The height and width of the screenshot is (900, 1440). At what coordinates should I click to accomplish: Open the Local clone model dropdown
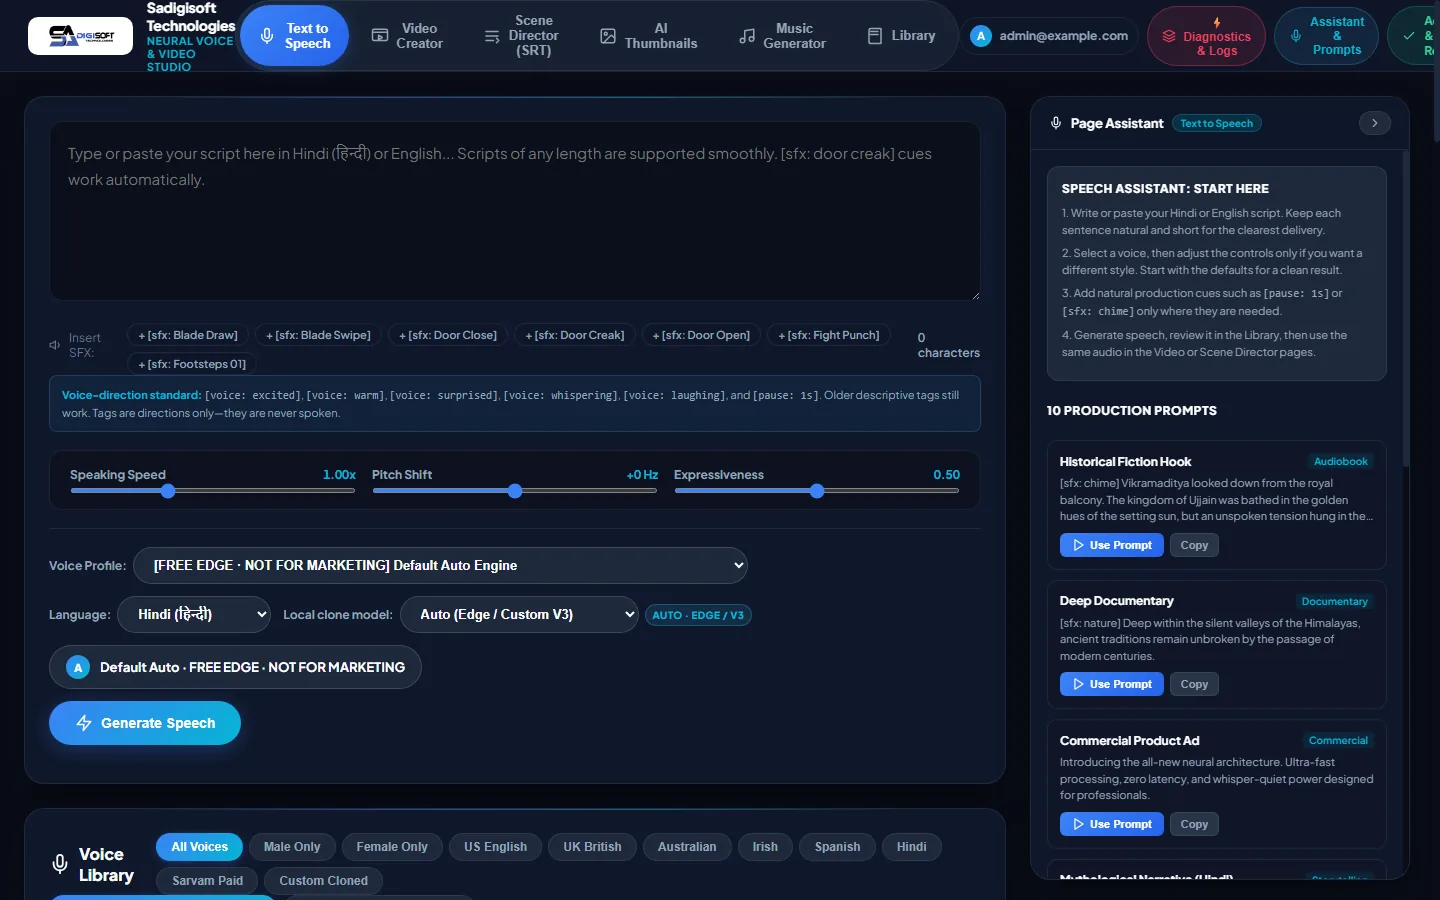[519, 614]
